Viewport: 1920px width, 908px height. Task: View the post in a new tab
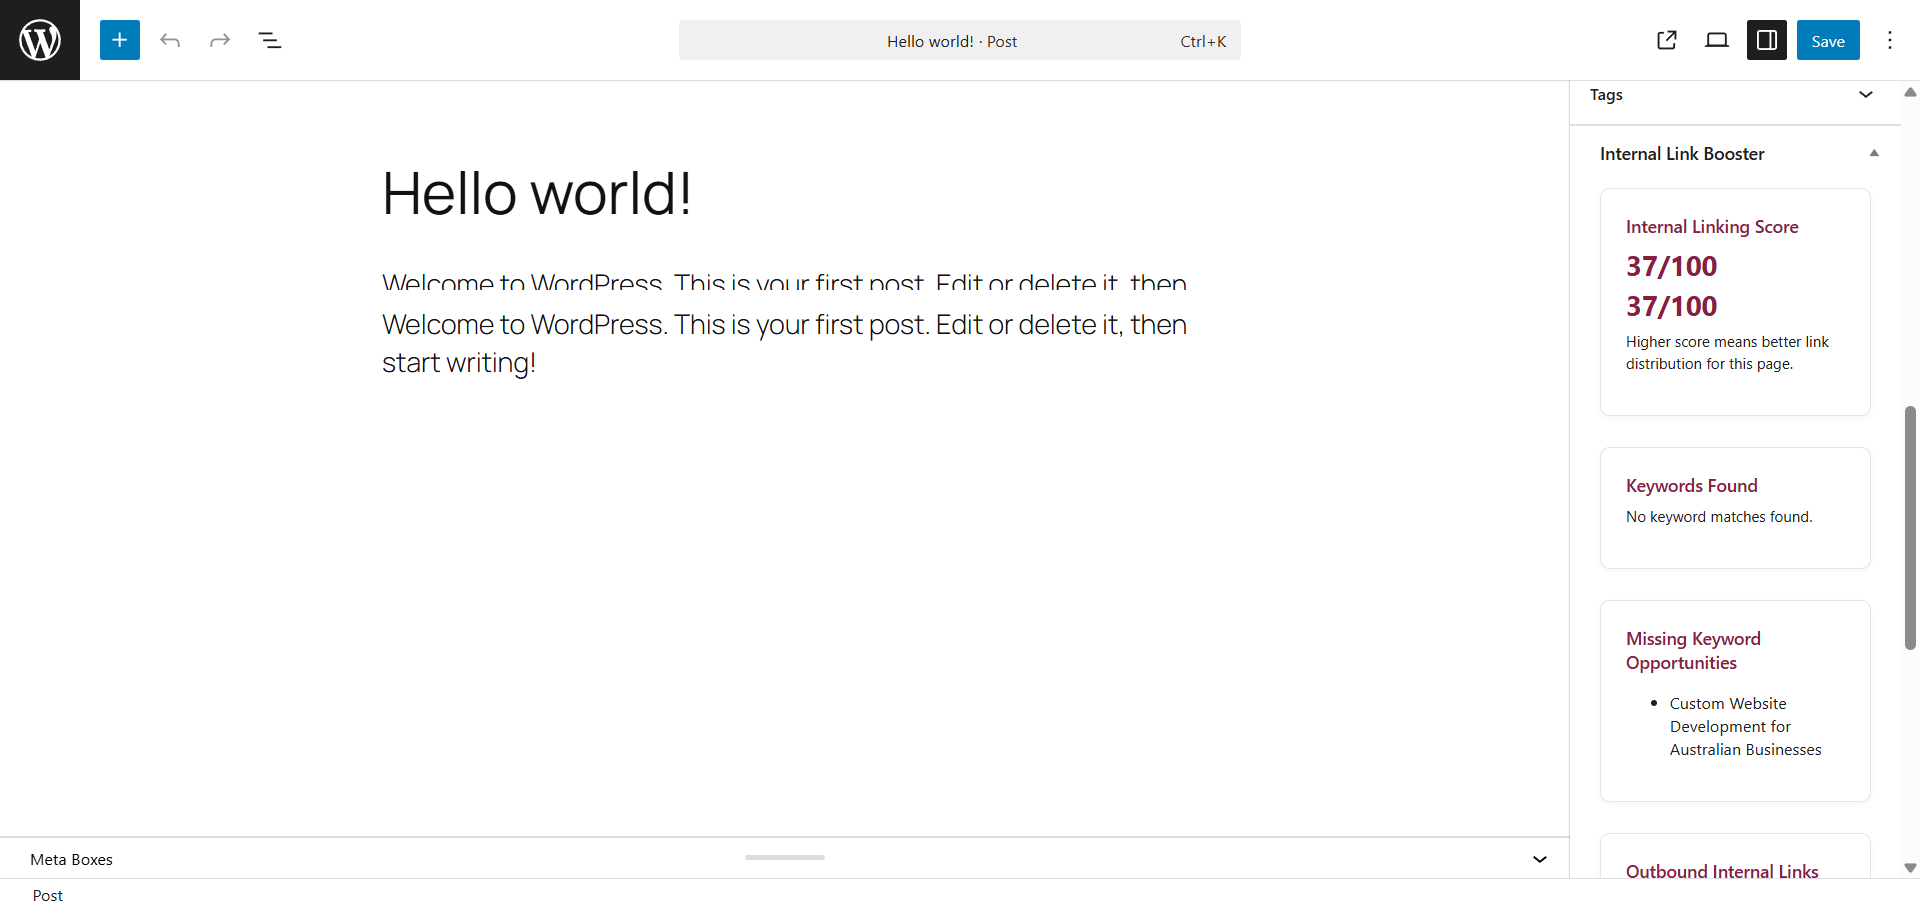tap(1667, 40)
